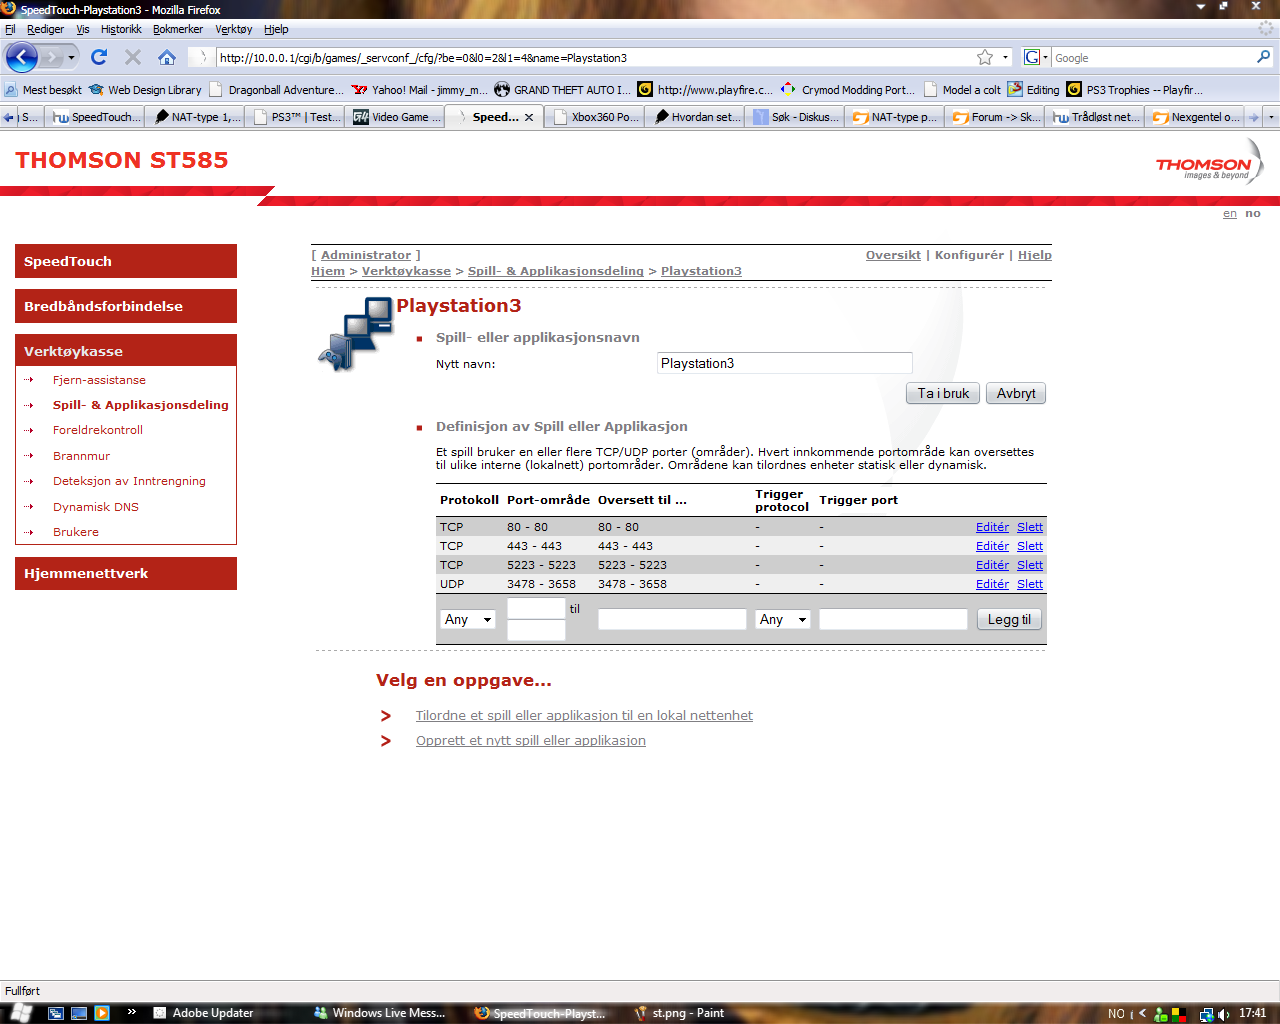This screenshot has width=1280, height=1024.
Task: Open Brukere in sidebar
Action: tap(76, 532)
